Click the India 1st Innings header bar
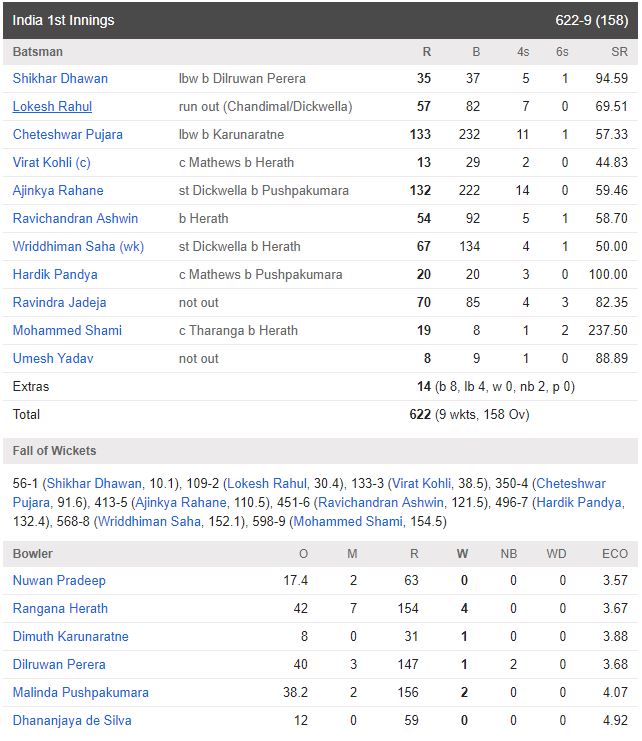Screen dimensions: 642x741 point(320,20)
